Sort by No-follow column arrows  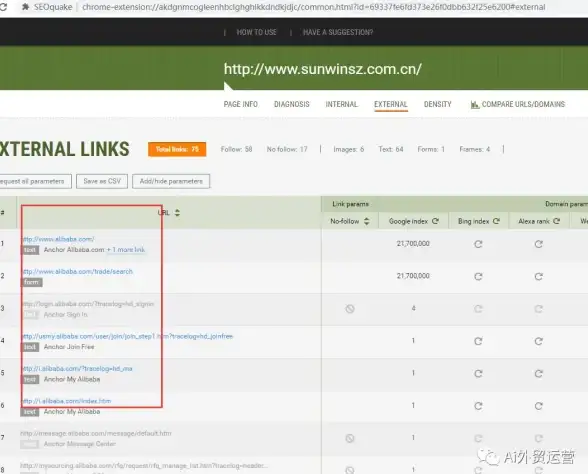click(x=366, y=221)
